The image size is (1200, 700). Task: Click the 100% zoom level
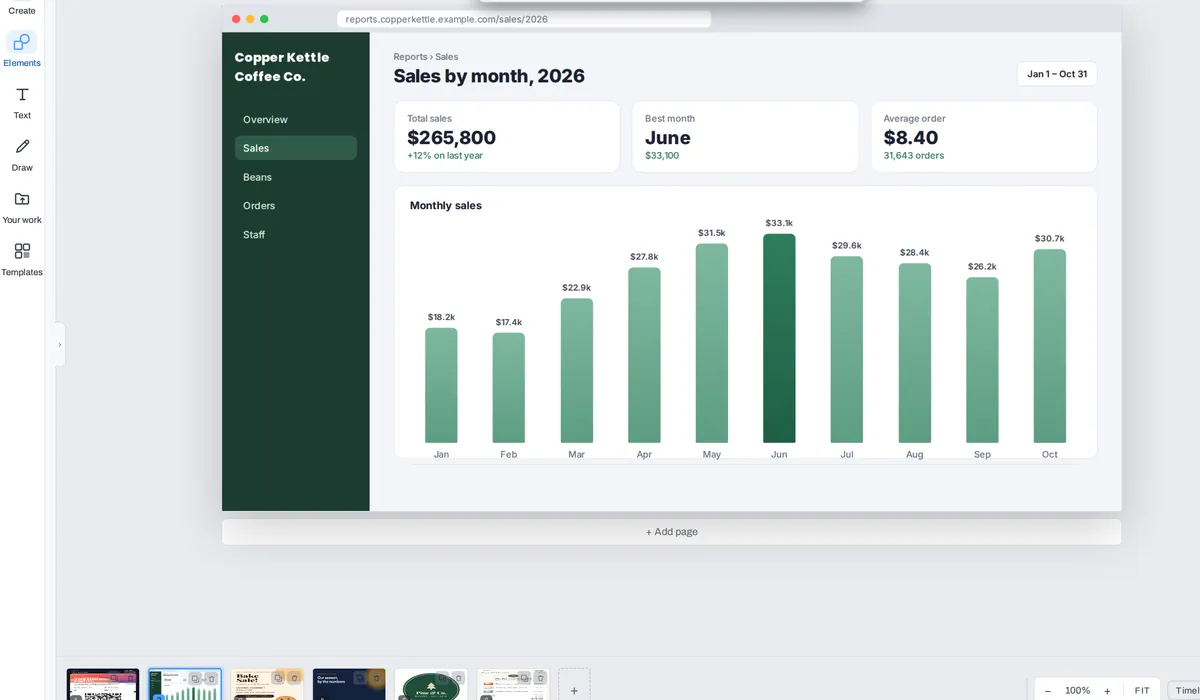tap(1077, 691)
